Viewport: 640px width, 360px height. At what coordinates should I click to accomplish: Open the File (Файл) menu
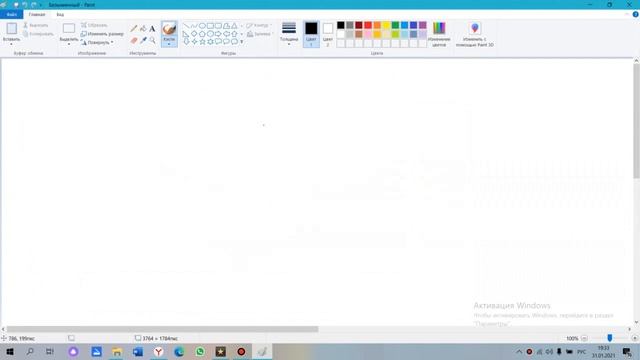coord(12,14)
